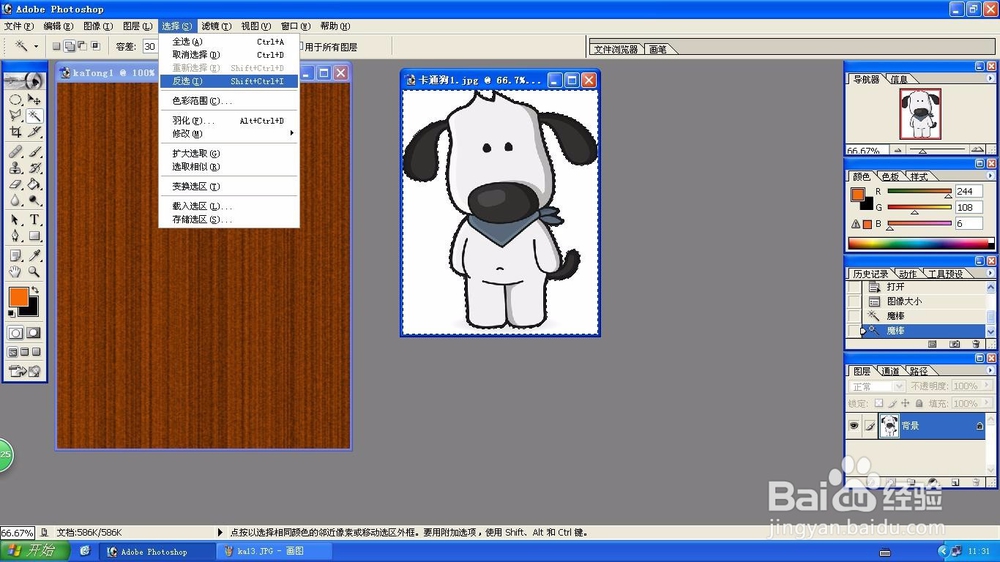
Task: Select the Rectangle shape tool
Action: click(x=34, y=236)
